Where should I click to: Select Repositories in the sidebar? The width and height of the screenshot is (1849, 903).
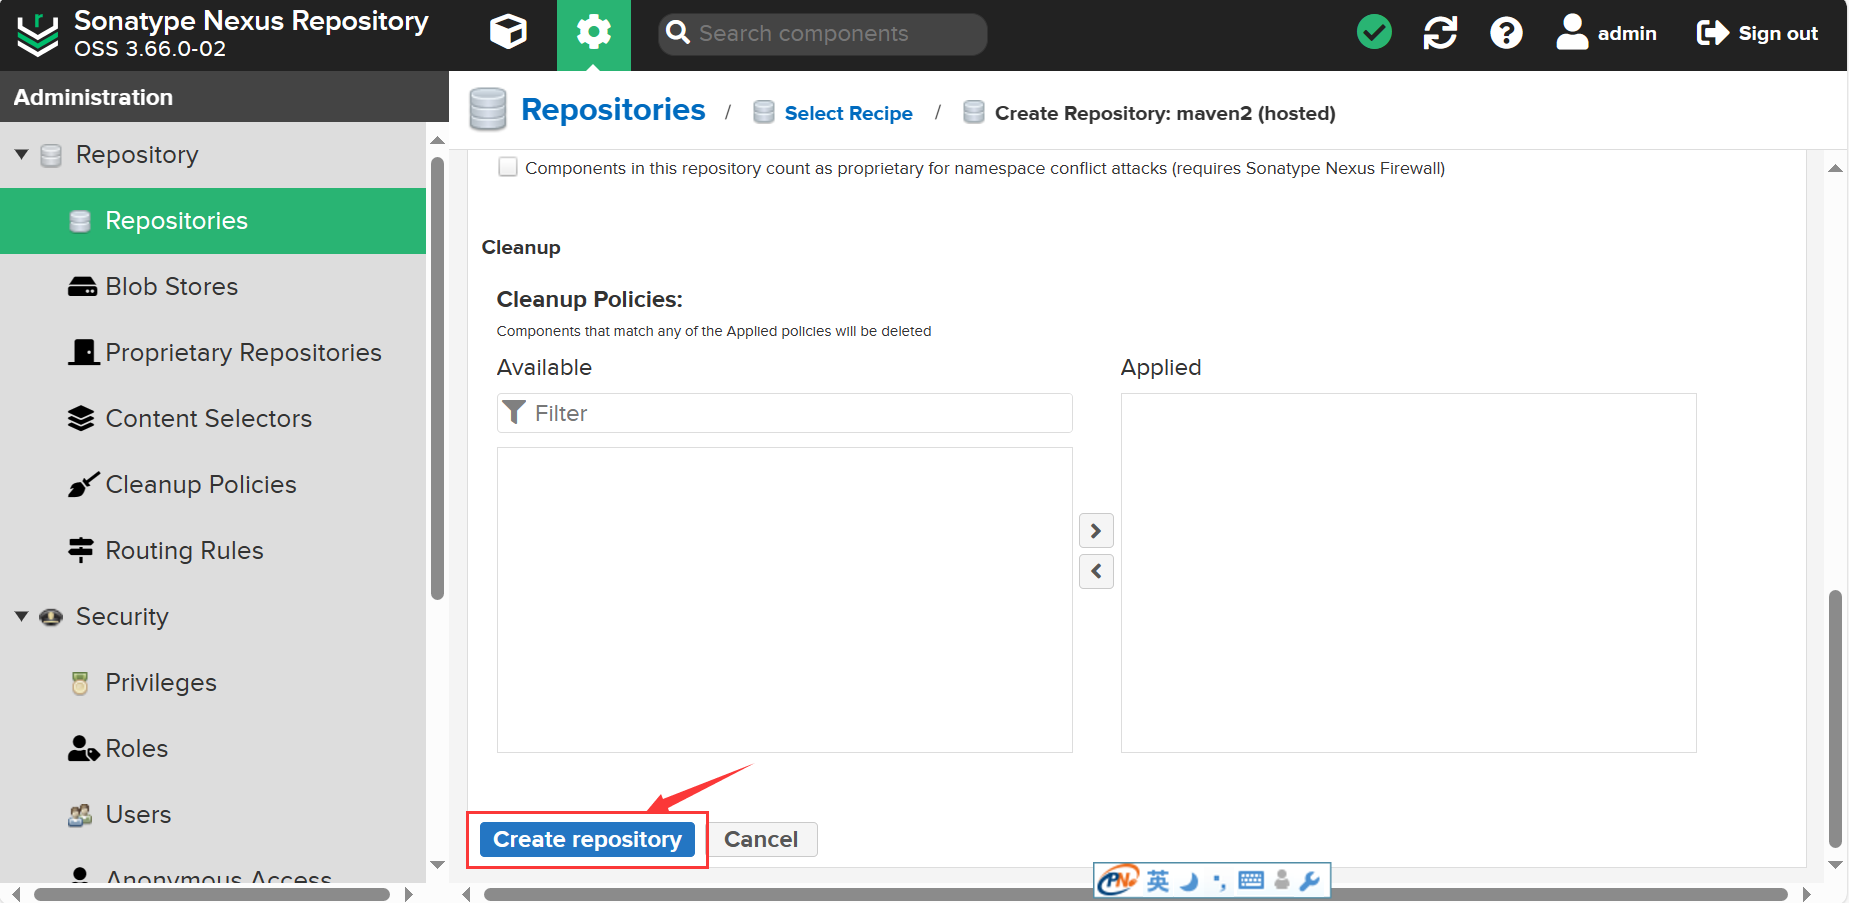(x=213, y=221)
